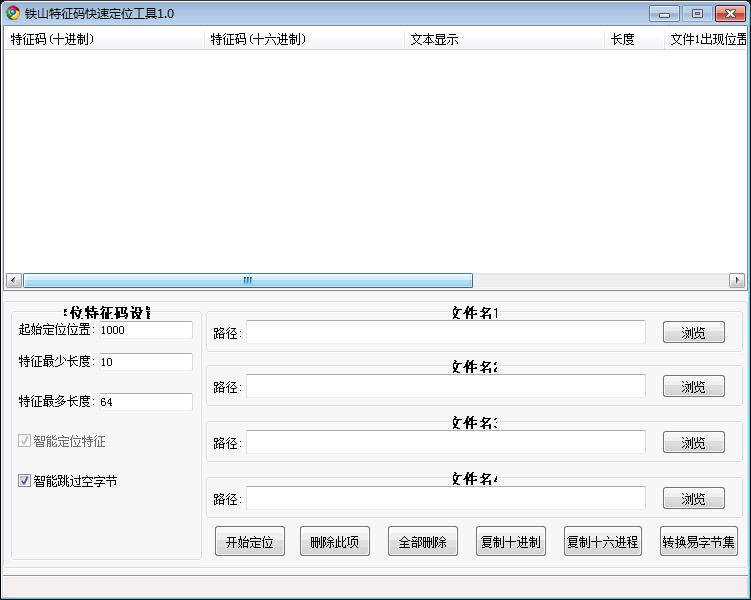Click the horizontal scrollbar left arrow
751x600 pixels.
coord(13,281)
